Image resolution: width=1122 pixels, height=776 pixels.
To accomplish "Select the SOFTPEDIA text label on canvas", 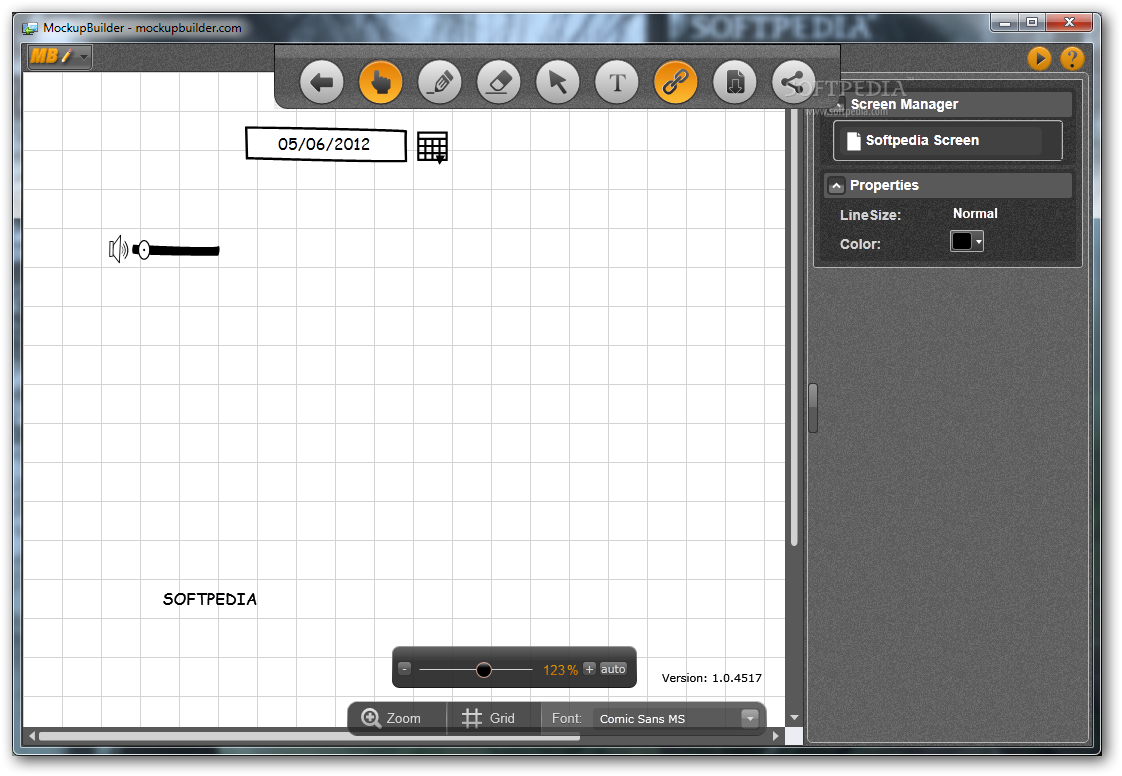I will click(210, 599).
